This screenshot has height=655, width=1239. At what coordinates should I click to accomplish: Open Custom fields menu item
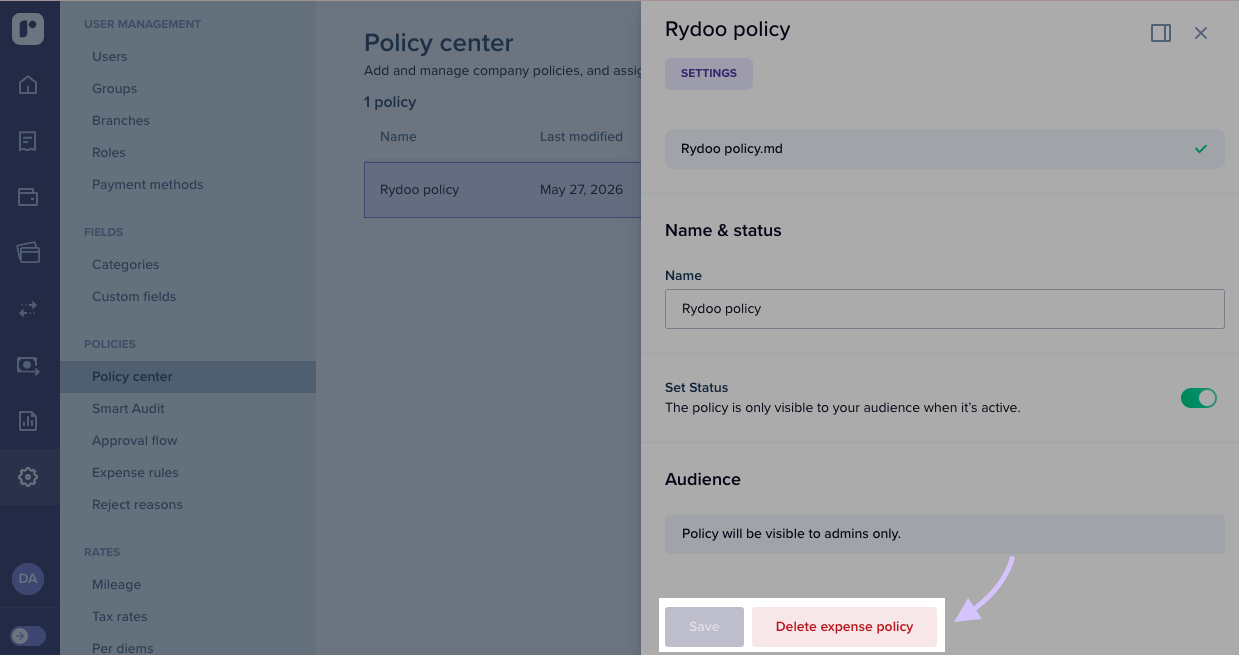[134, 297]
